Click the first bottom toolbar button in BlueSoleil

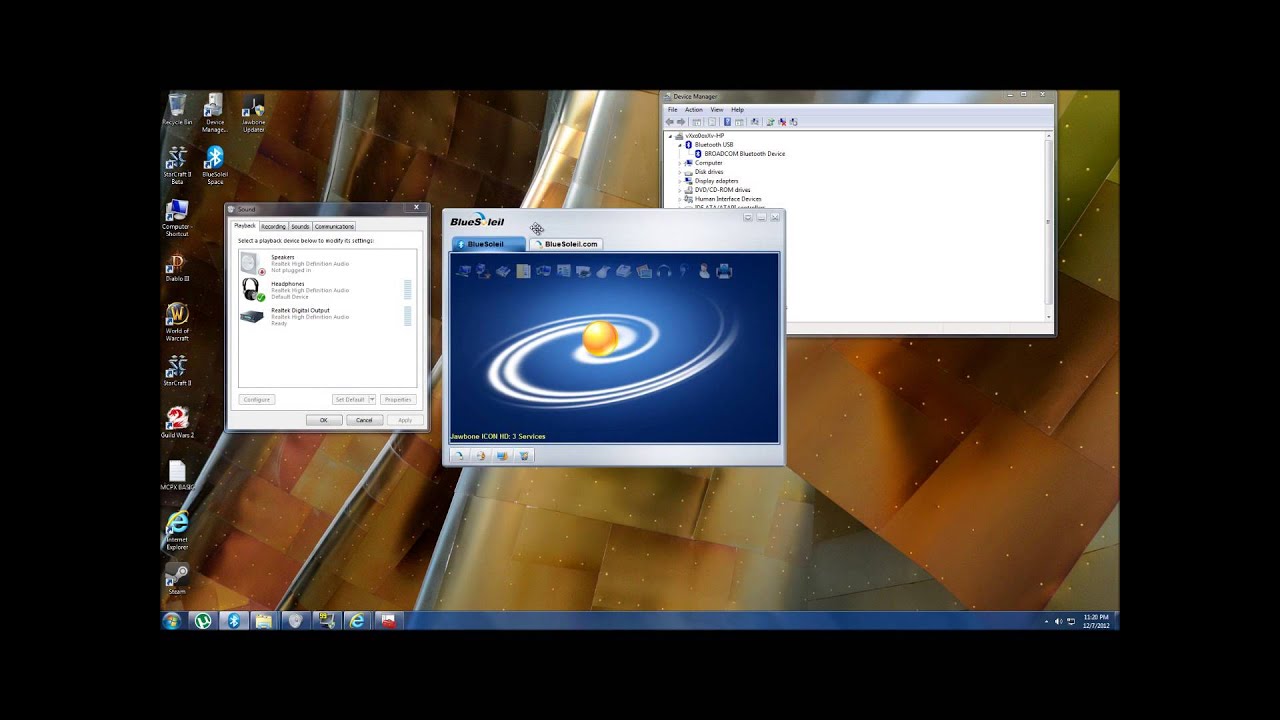[x=459, y=455]
